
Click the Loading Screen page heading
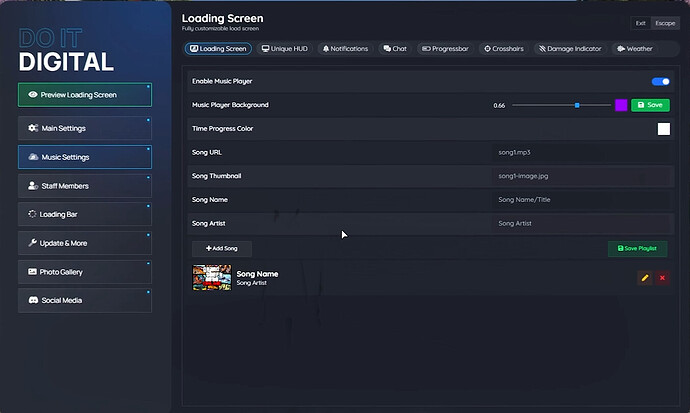point(223,18)
